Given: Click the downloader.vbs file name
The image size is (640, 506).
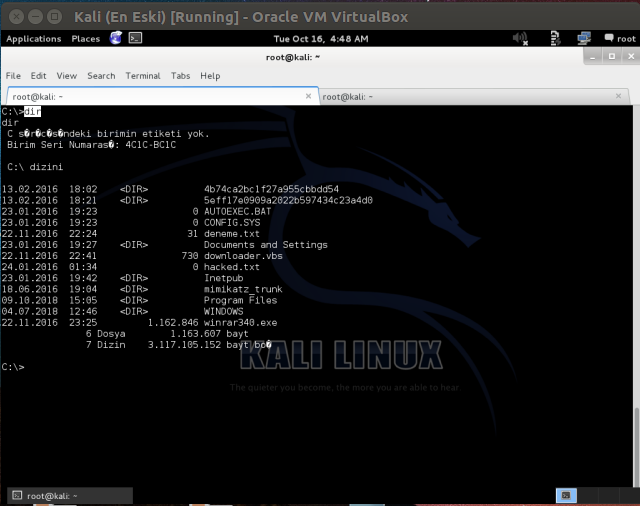Looking at the screenshot, I should click(x=243, y=256).
